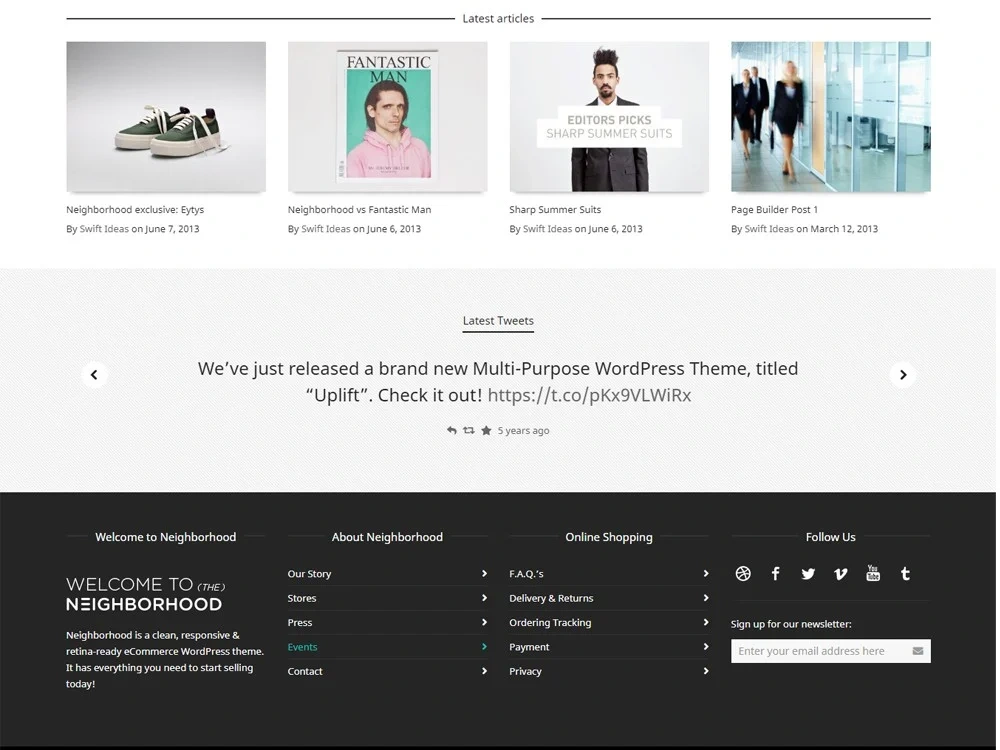Open F.A.Q.'s footer link
1000x750 pixels.
pyautogui.click(x=526, y=574)
